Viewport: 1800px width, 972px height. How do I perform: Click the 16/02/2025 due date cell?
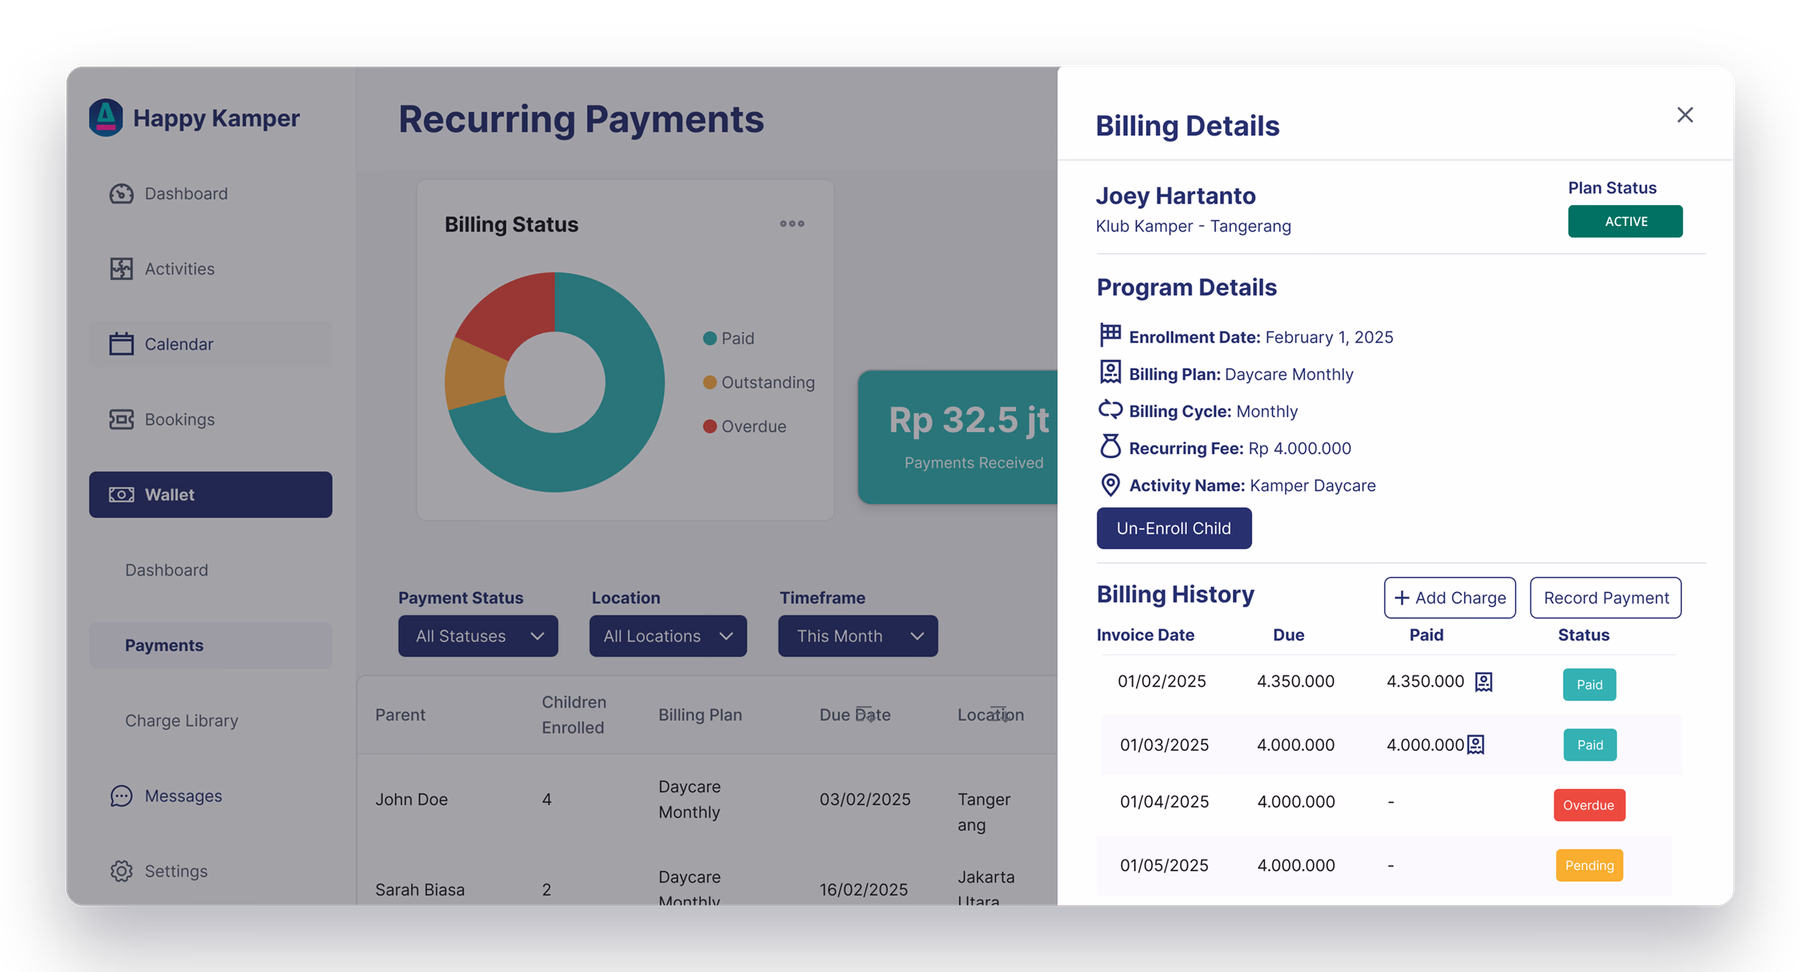point(864,890)
